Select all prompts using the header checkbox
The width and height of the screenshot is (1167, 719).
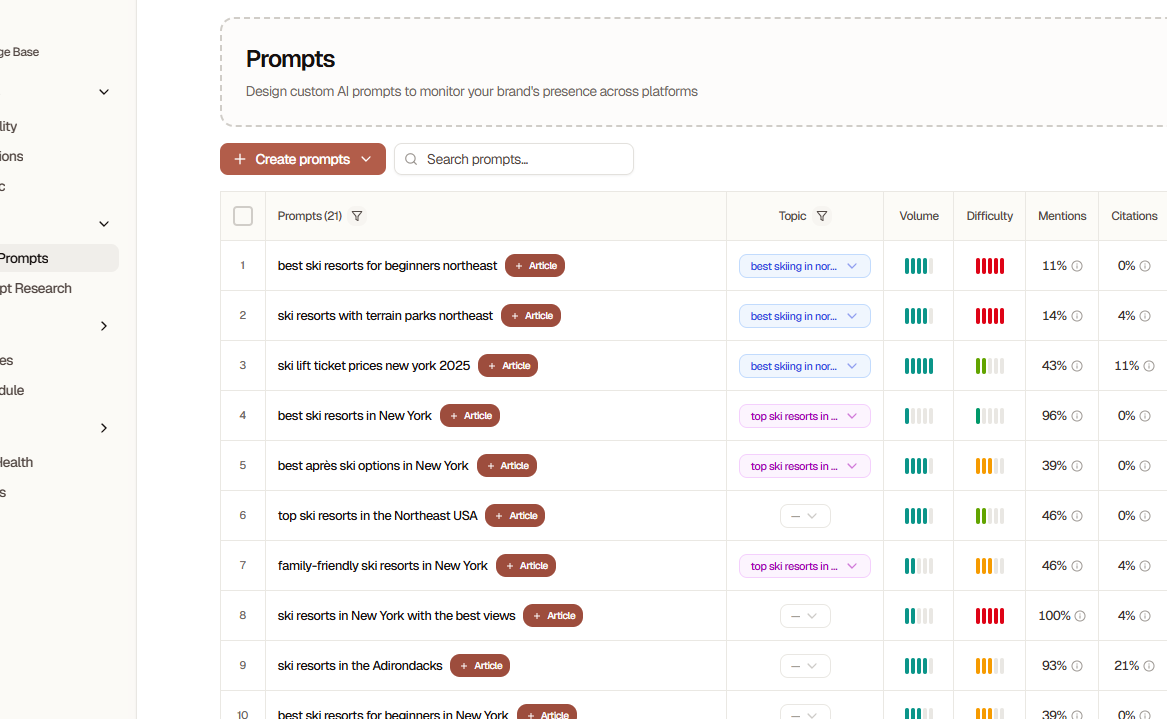tap(243, 215)
